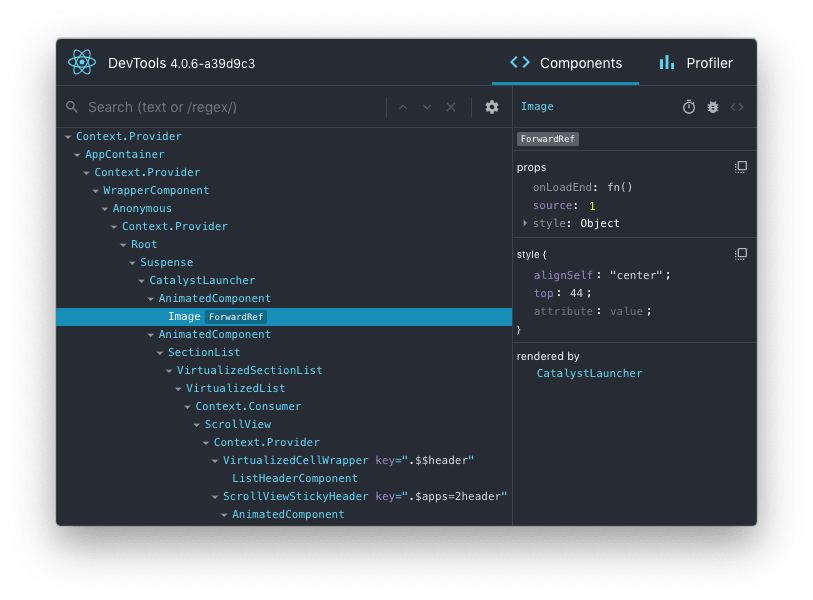This screenshot has height=600, width=813.
Task: Go to previous search result arrow
Action: click(403, 107)
